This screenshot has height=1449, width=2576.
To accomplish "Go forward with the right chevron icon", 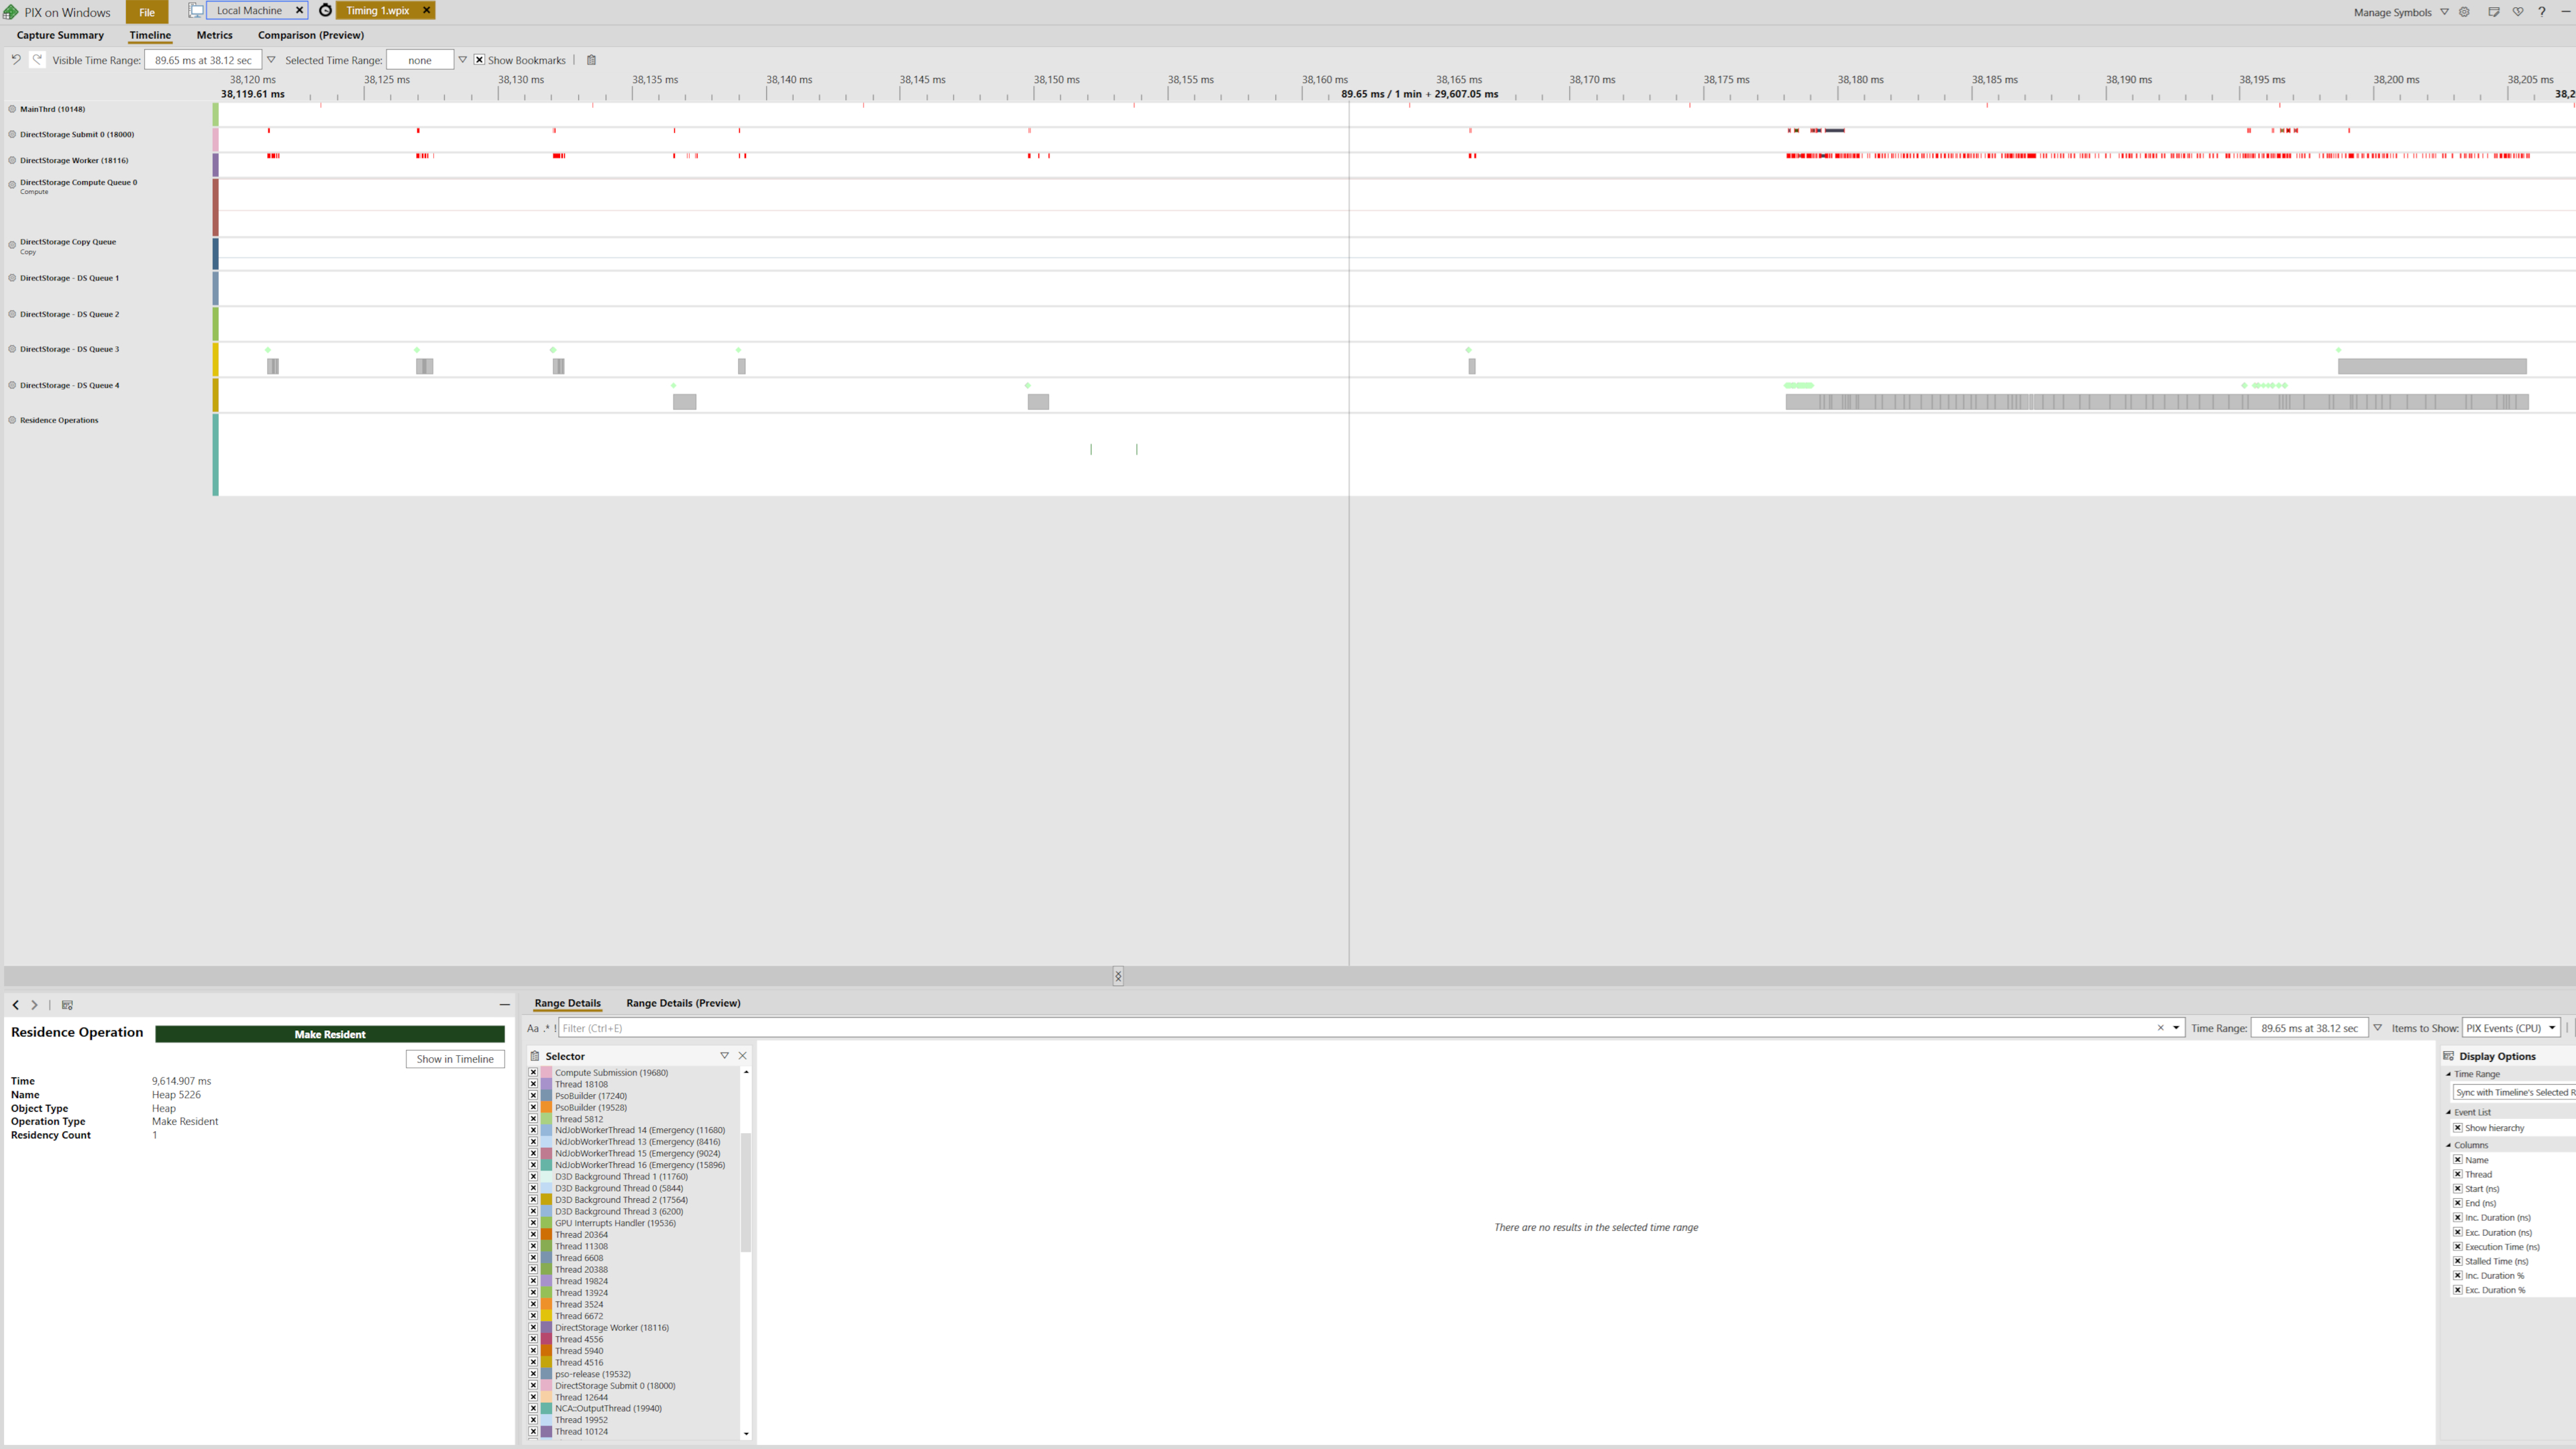I will click(34, 1005).
